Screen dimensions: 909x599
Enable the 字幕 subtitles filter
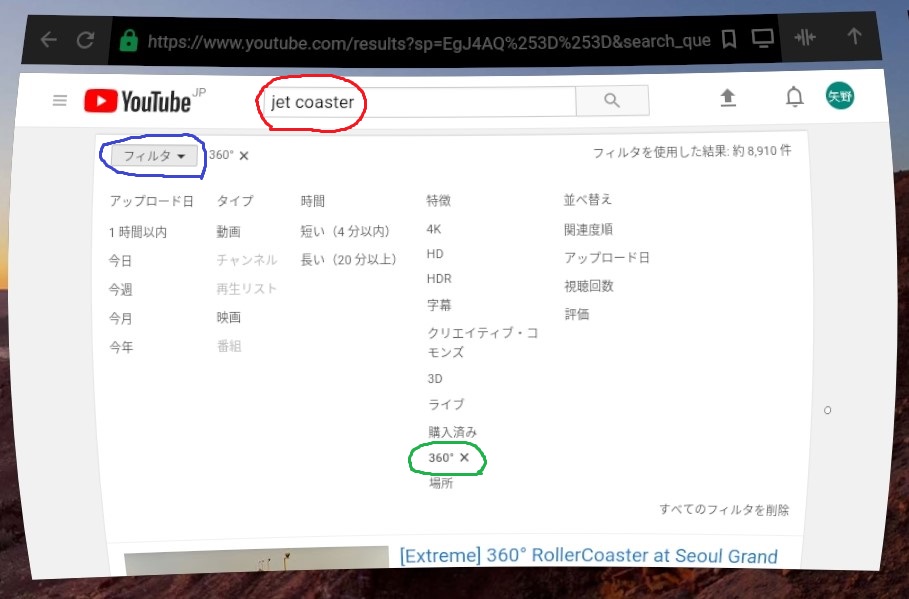[x=439, y=305]
